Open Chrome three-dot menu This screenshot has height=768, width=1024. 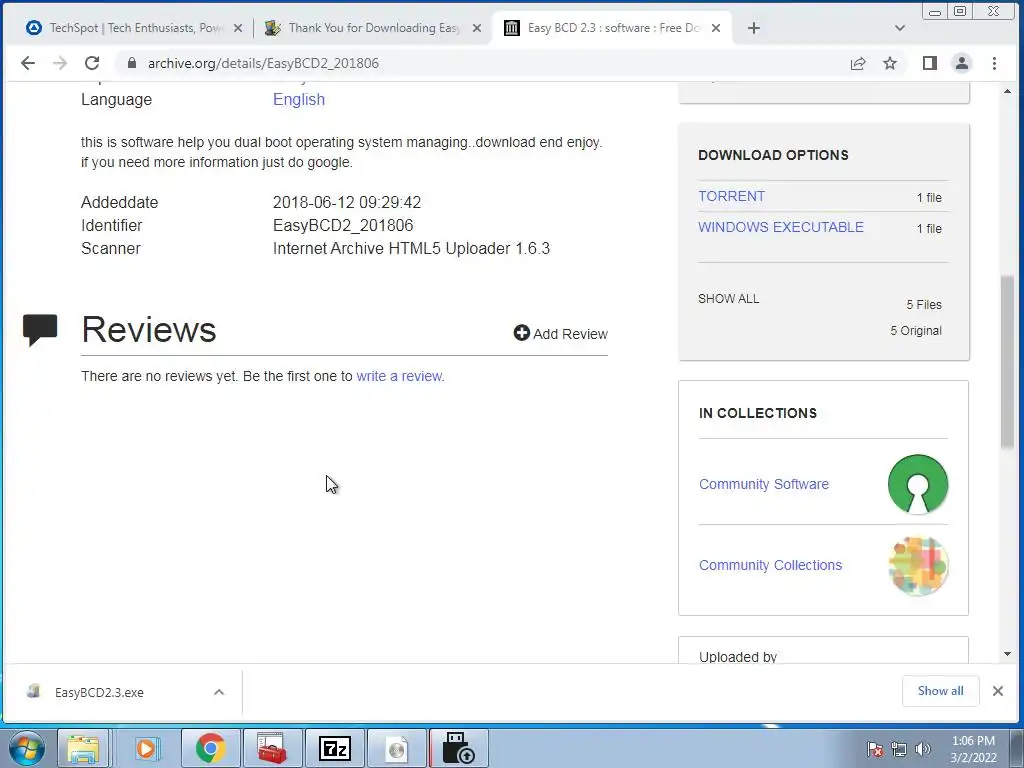click(x=994, y=63)
